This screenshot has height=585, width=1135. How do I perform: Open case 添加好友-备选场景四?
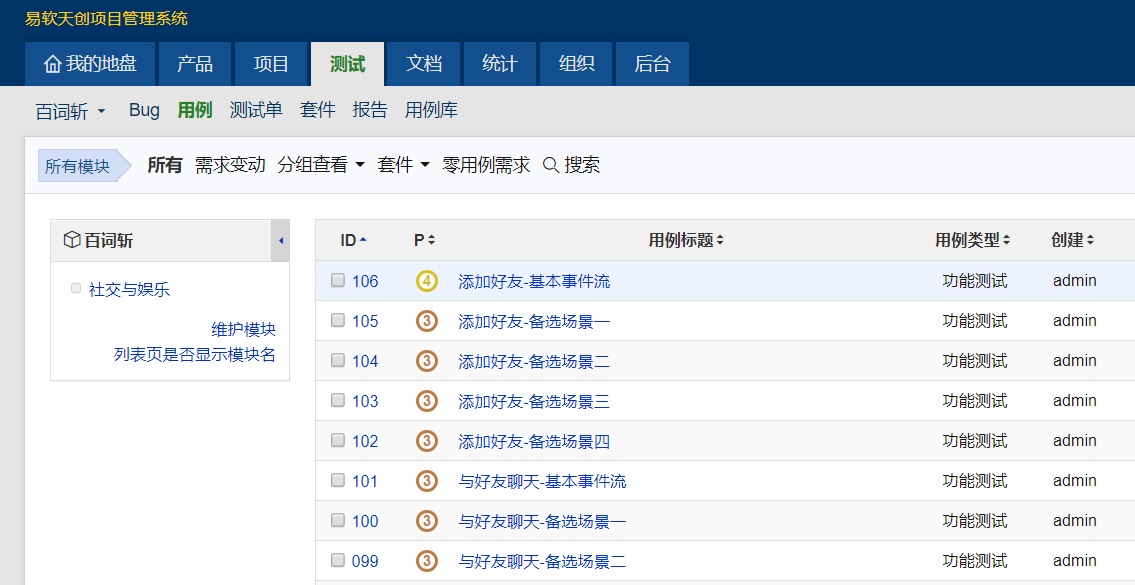pyautogui.click(x=534, y=440)
